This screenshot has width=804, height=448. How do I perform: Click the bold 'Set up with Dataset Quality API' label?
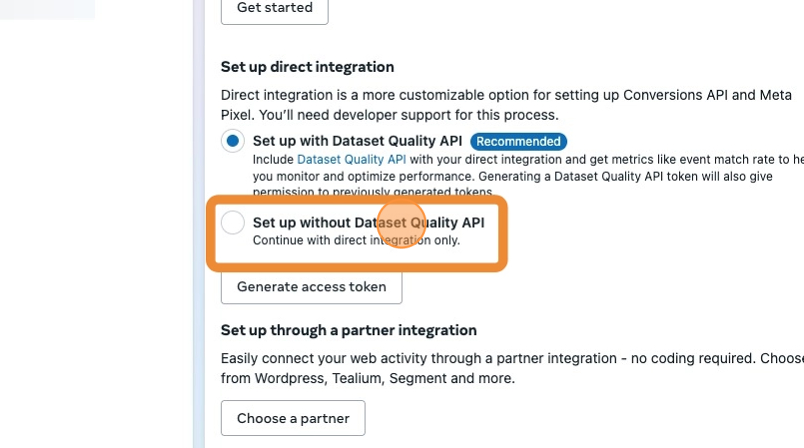(357, 141)
